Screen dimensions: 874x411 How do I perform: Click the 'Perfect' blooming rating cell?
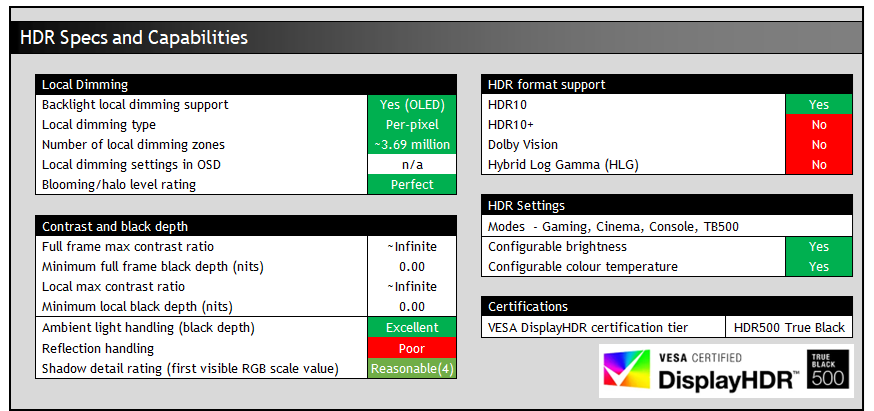[412, 184]
